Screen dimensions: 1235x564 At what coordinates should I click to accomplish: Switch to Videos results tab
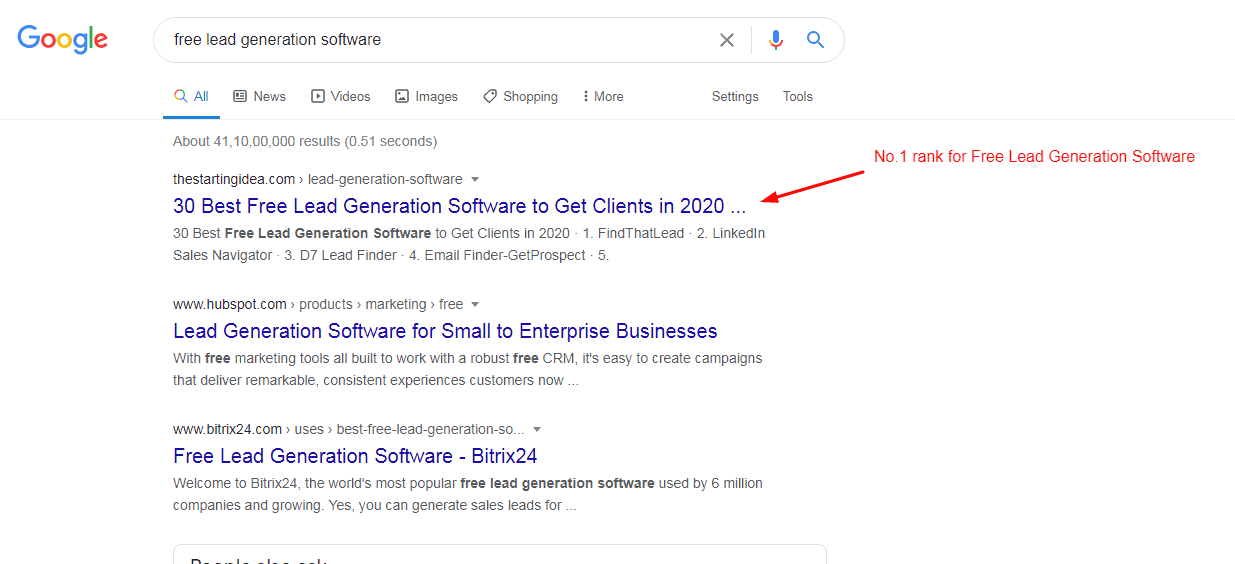click(x=340, y=97)
